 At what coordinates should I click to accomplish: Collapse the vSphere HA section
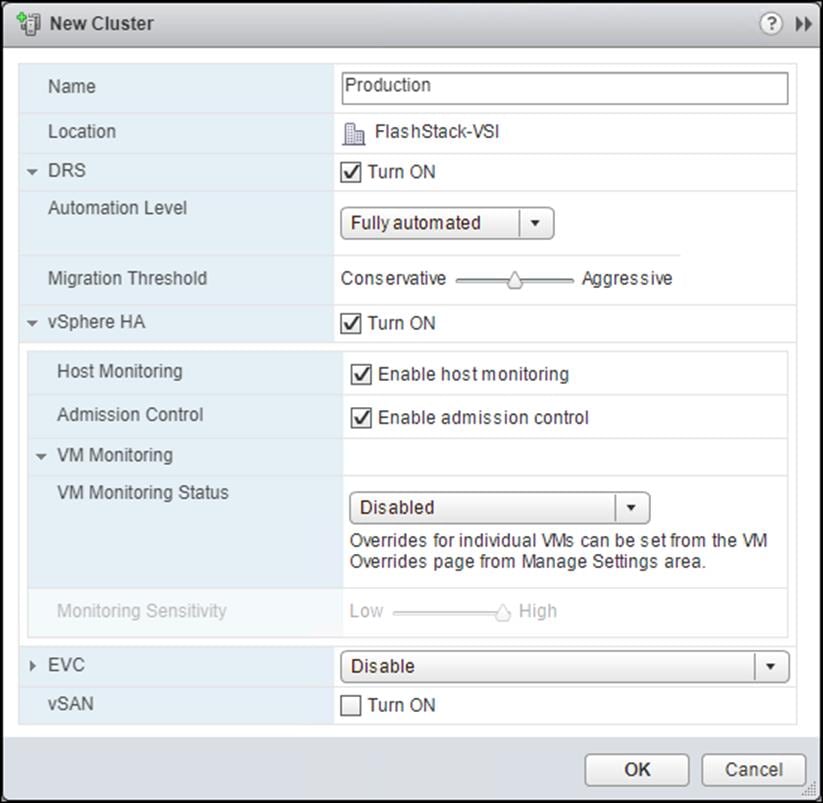click(31, 322)
